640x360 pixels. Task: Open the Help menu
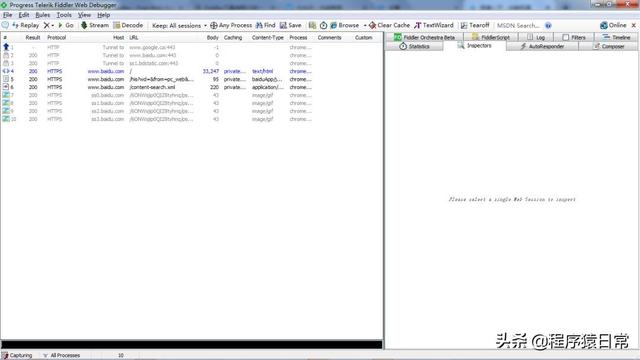coord(103,15)
